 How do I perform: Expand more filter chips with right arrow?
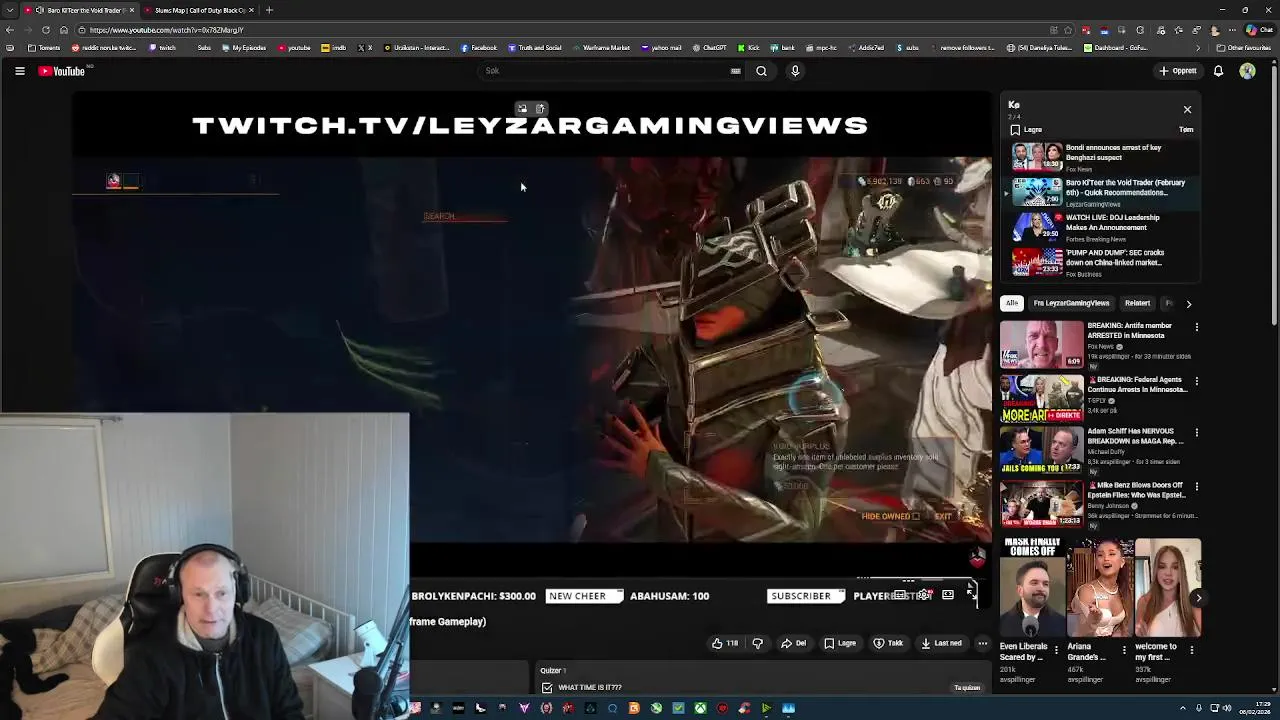[1189, 303]
